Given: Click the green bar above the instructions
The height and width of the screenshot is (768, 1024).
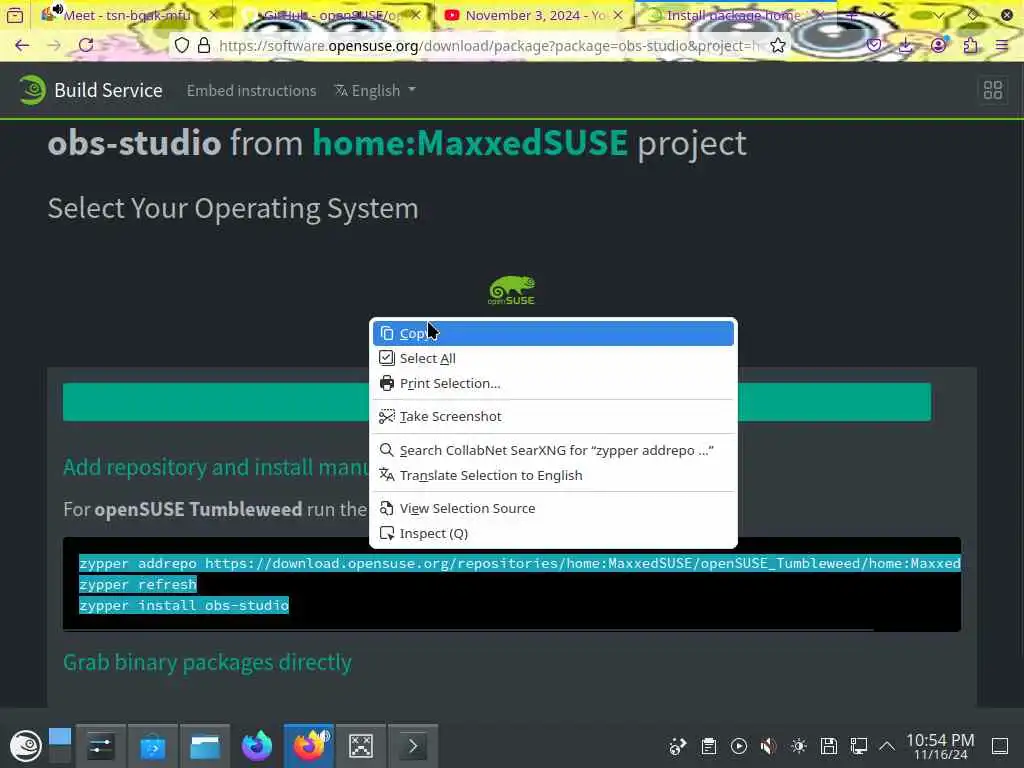Looking at the screenshot, I should [497, 402].
